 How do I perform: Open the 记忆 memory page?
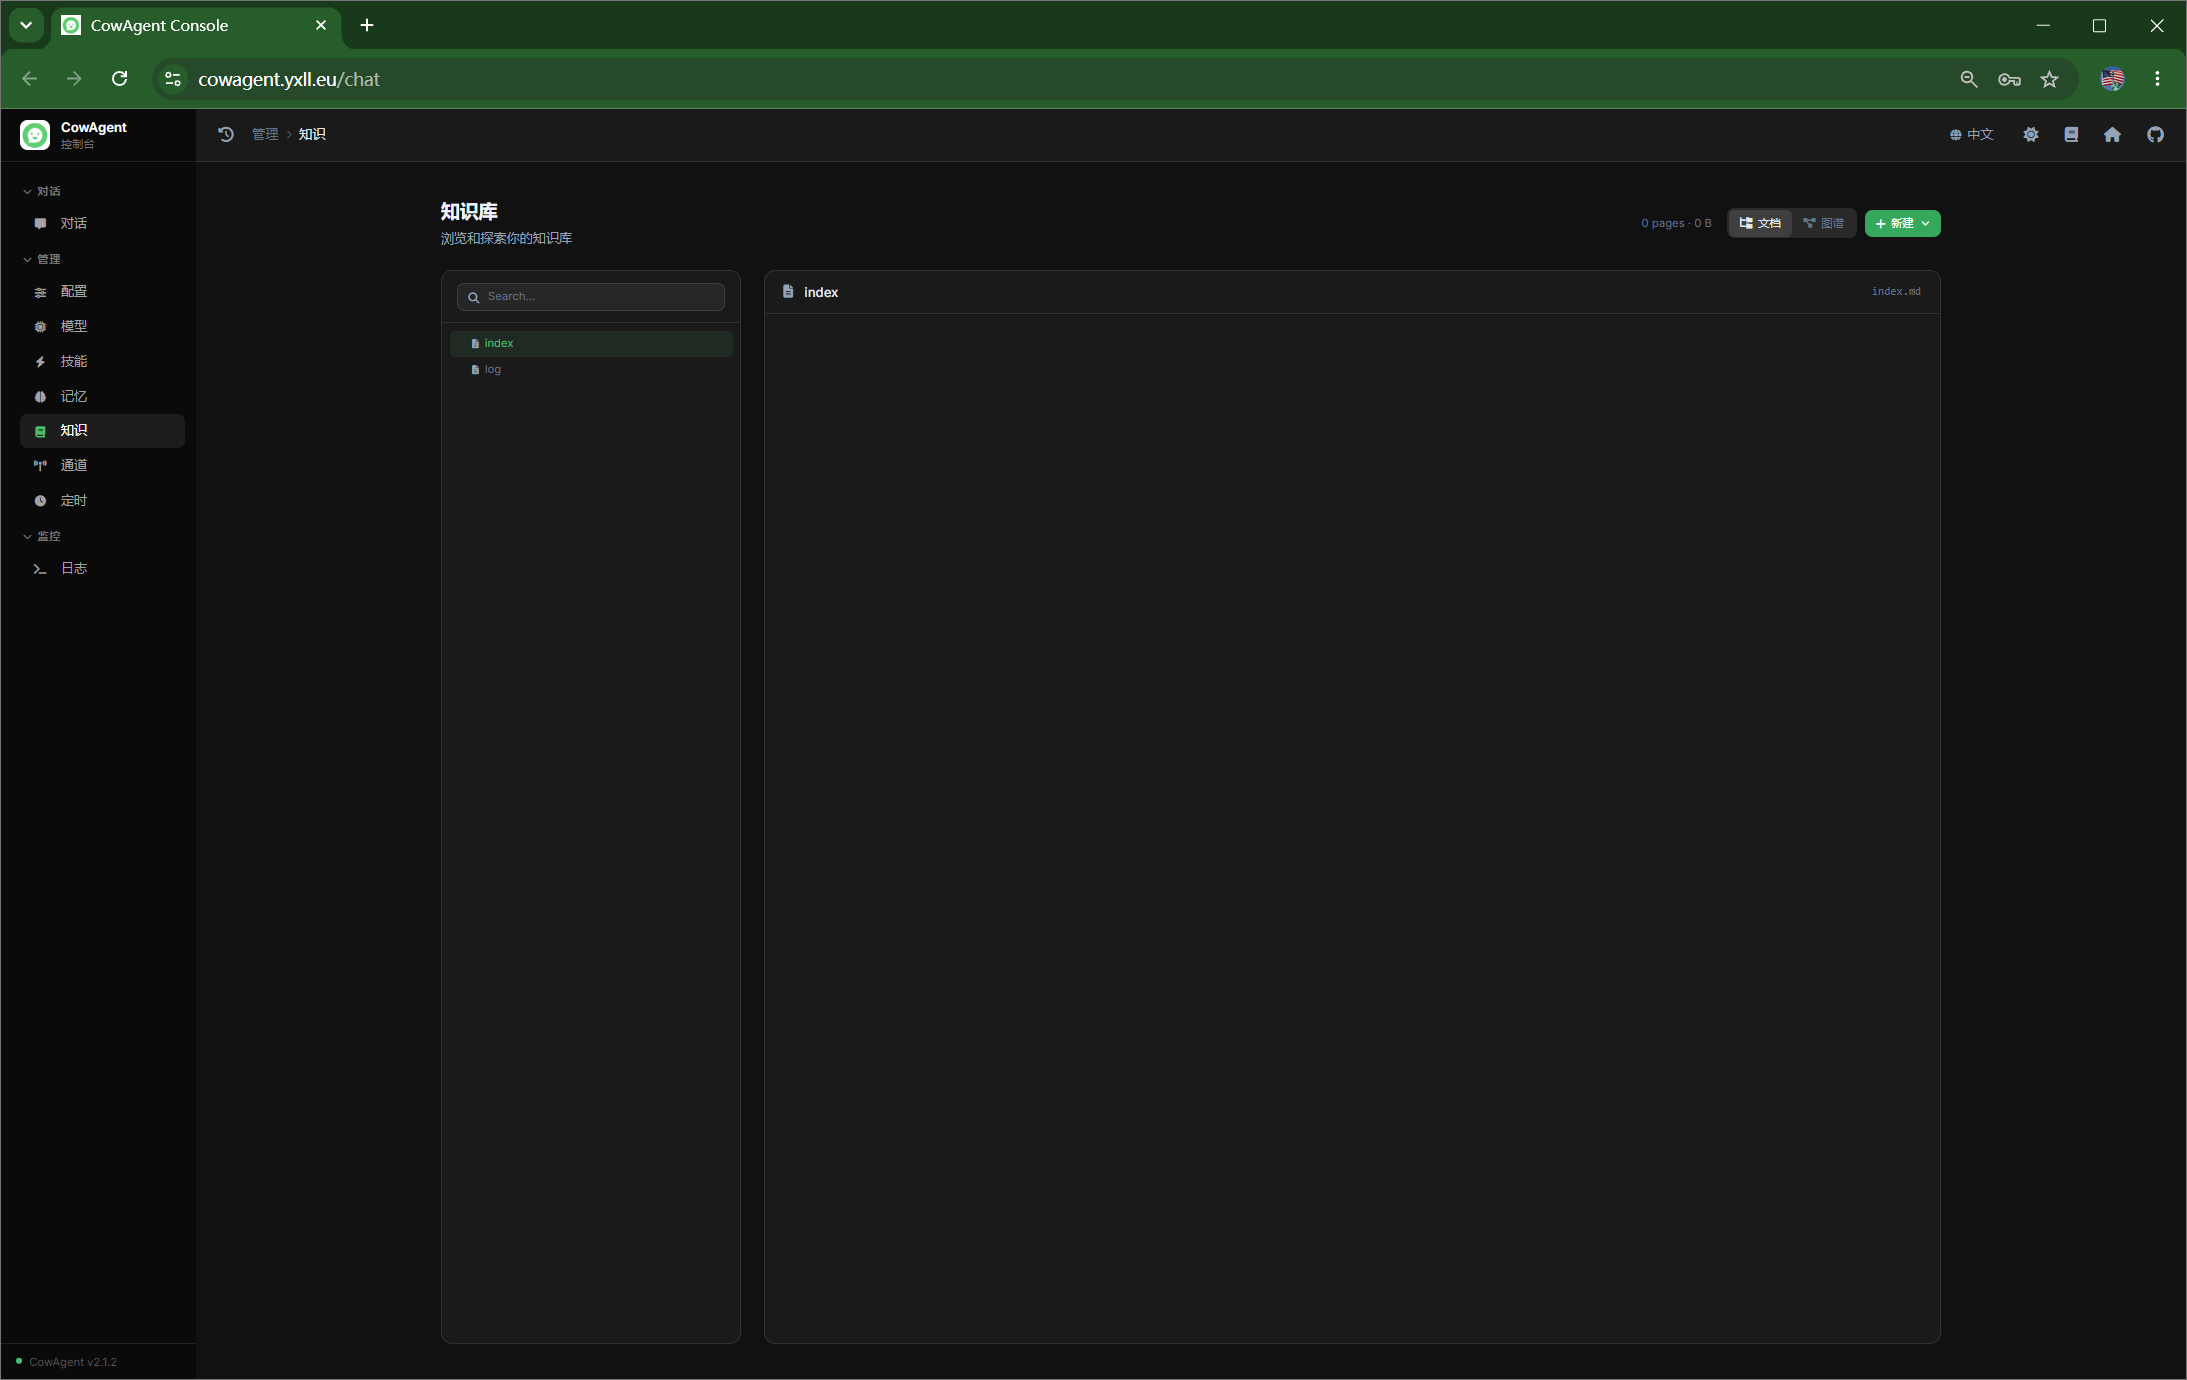[x=102, y=396]
